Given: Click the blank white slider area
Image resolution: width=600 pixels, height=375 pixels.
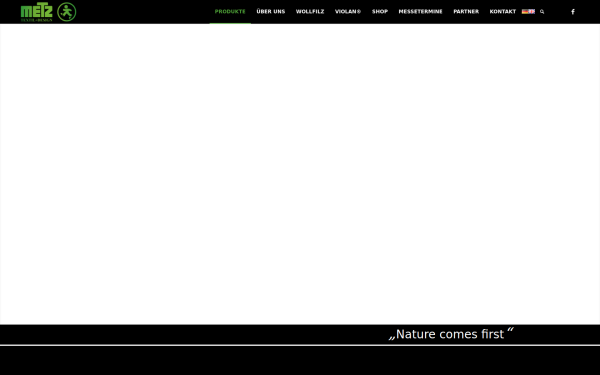Looking at the screenshot, I should (300, 174).
